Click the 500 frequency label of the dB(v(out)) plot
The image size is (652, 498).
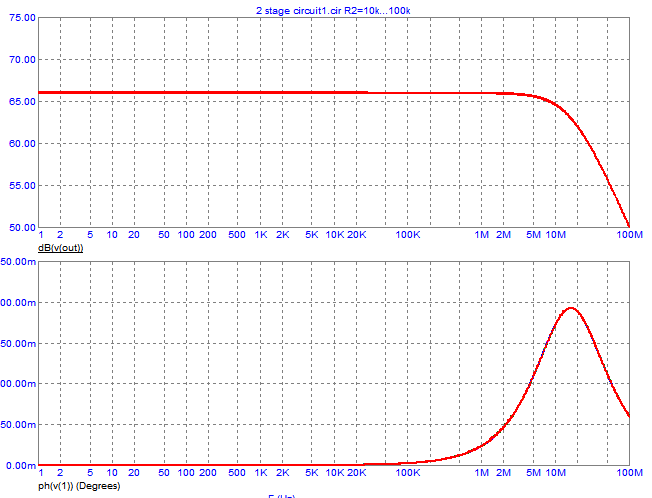coord(237,235)
